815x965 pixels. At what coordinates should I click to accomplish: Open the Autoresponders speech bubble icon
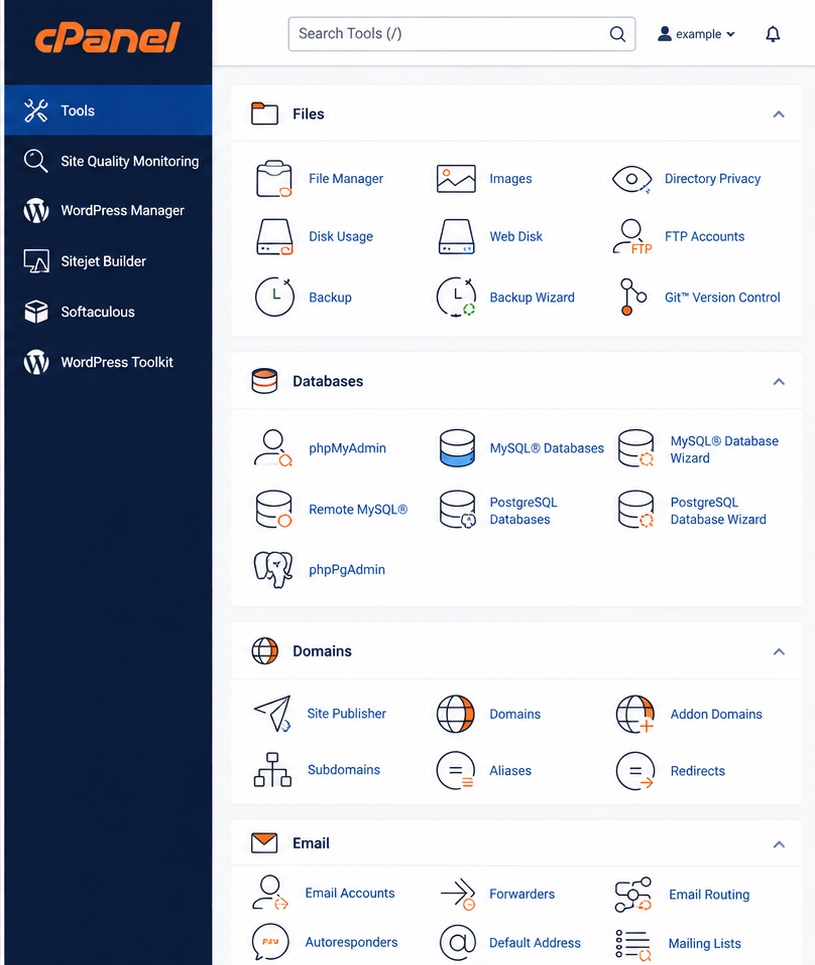click(x=270, y=942)
